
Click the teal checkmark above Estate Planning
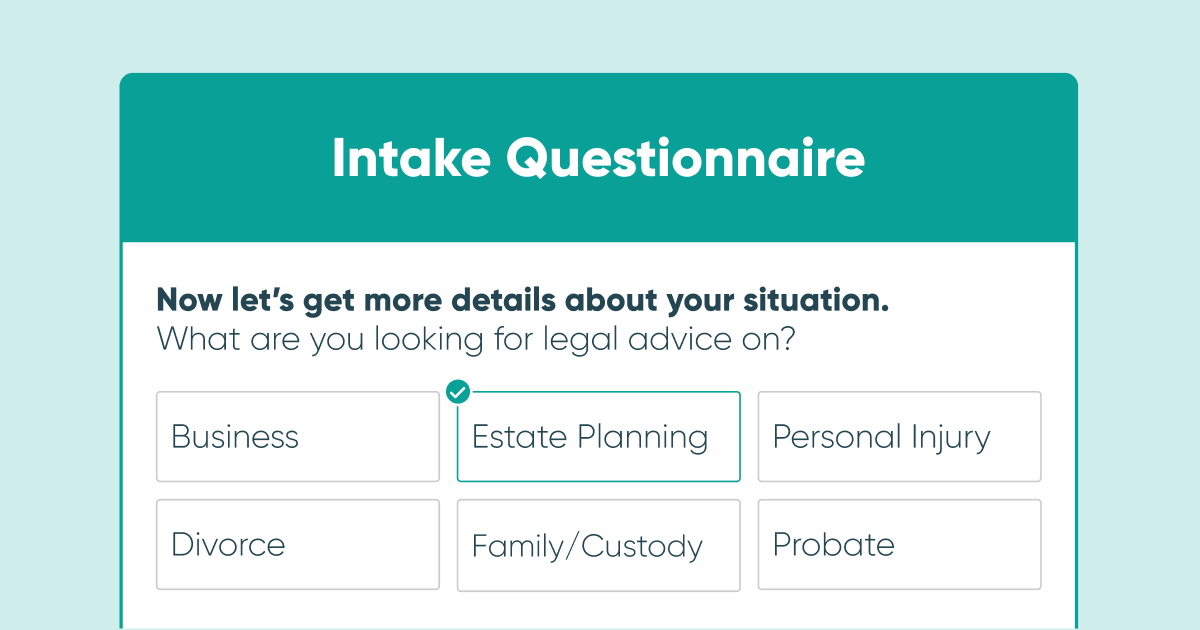point(458,392)
